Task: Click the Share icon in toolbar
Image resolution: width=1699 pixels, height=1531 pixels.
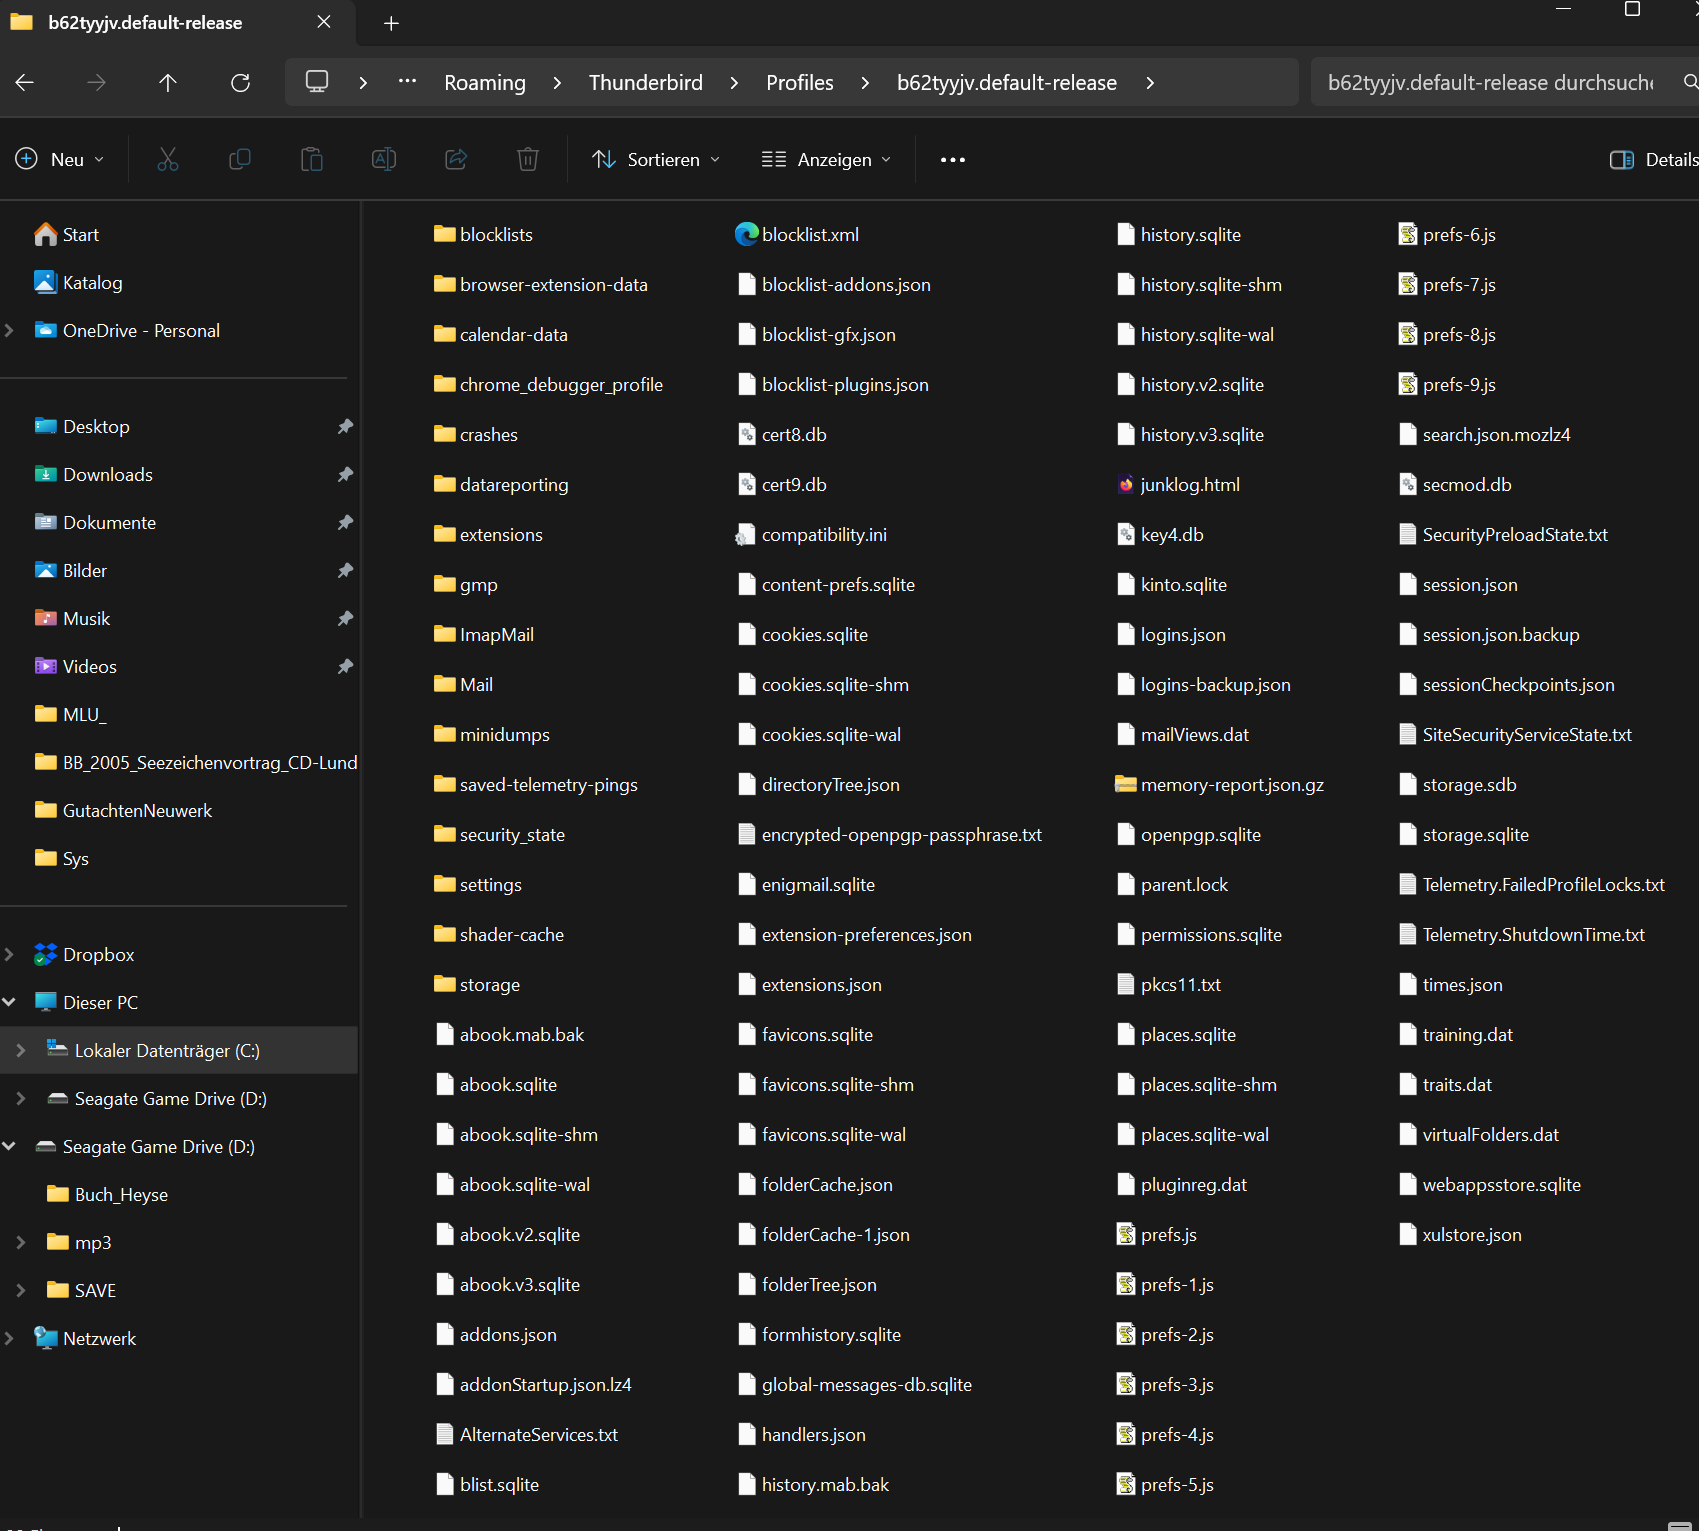Action: (456, 160)
